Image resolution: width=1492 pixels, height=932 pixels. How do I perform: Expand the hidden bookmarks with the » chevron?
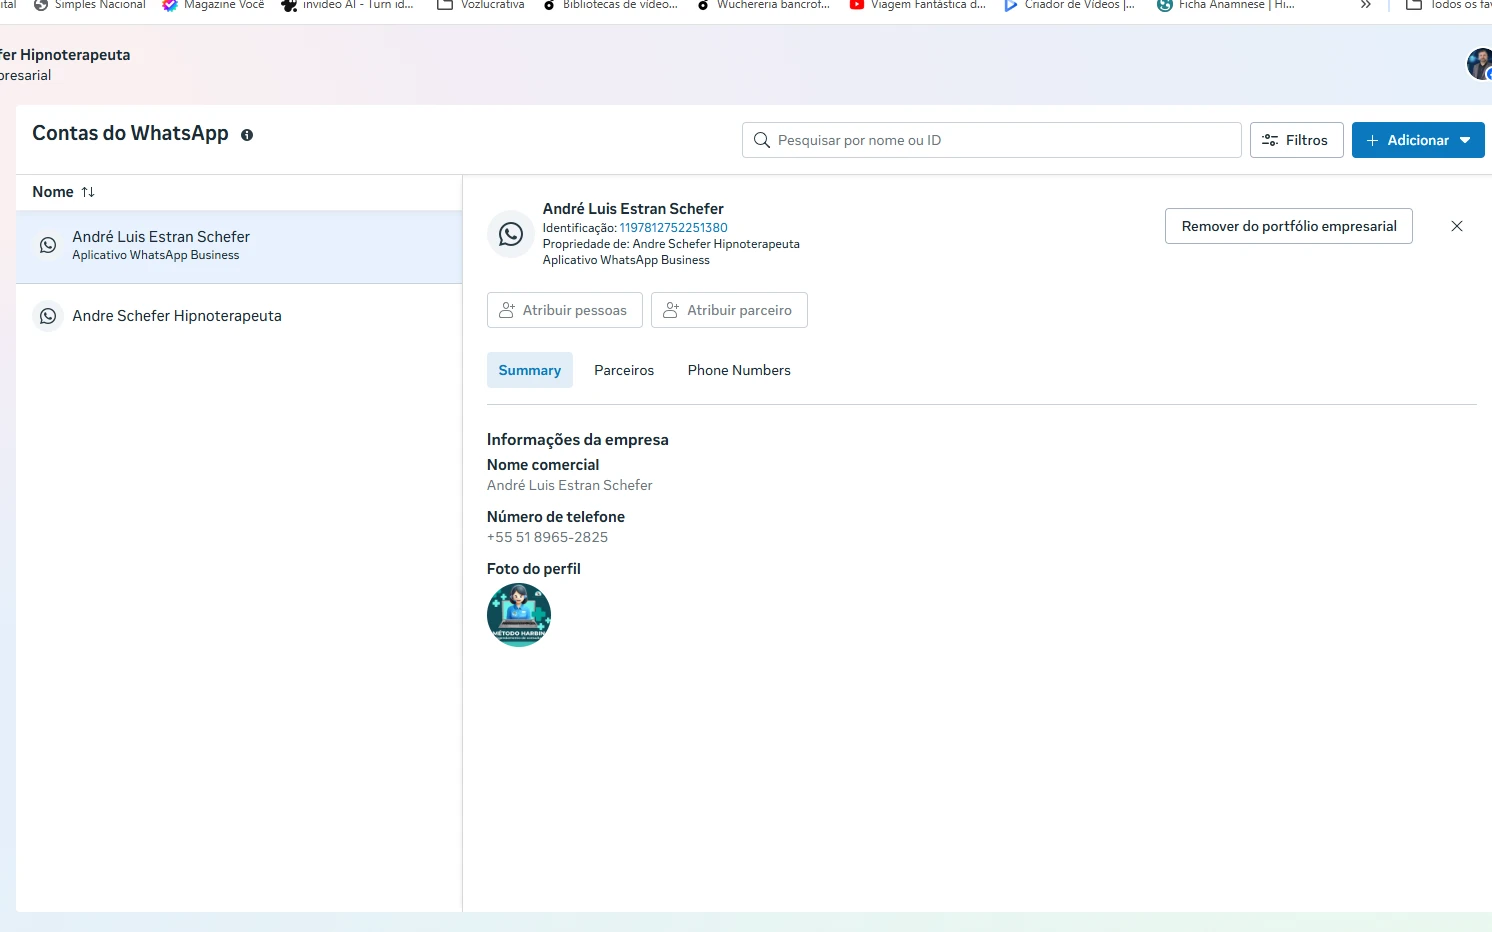tap(1366, 6)
